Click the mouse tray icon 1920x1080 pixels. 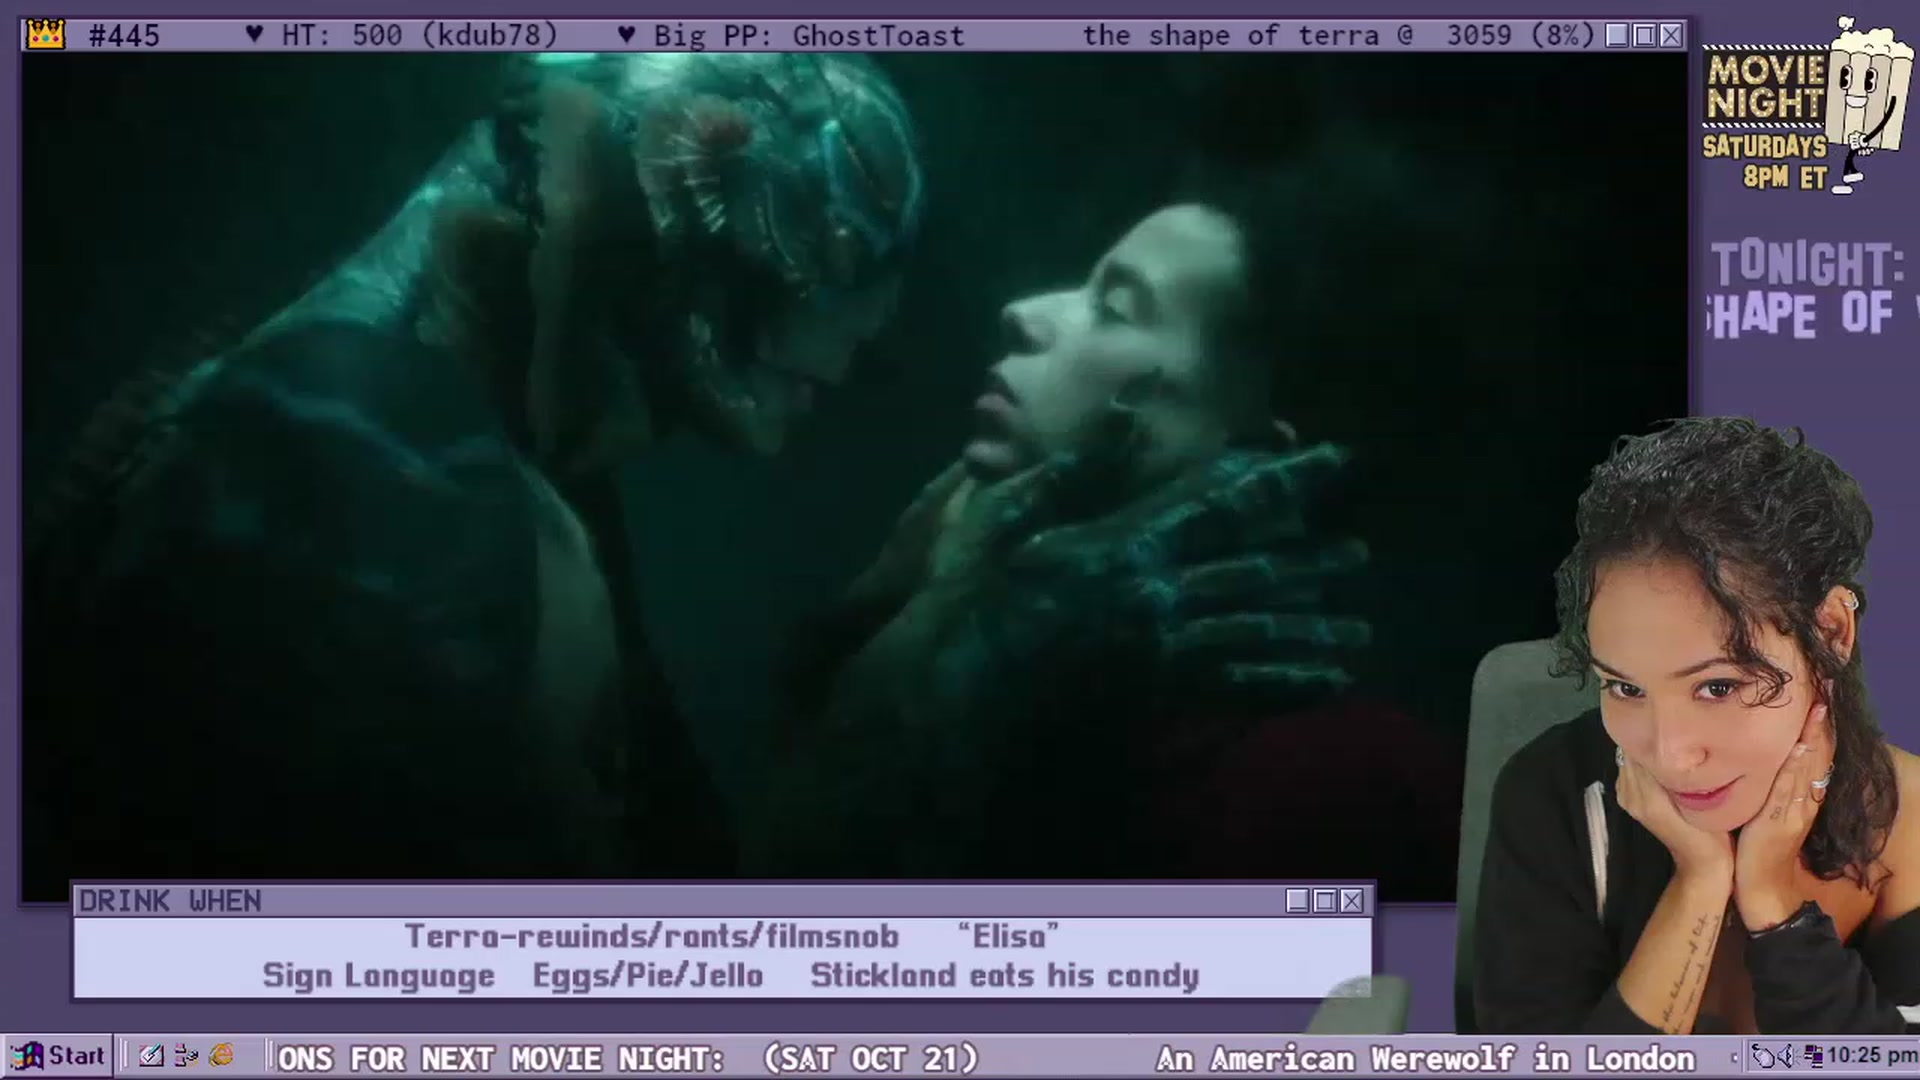click(x=1762, y=1056)
